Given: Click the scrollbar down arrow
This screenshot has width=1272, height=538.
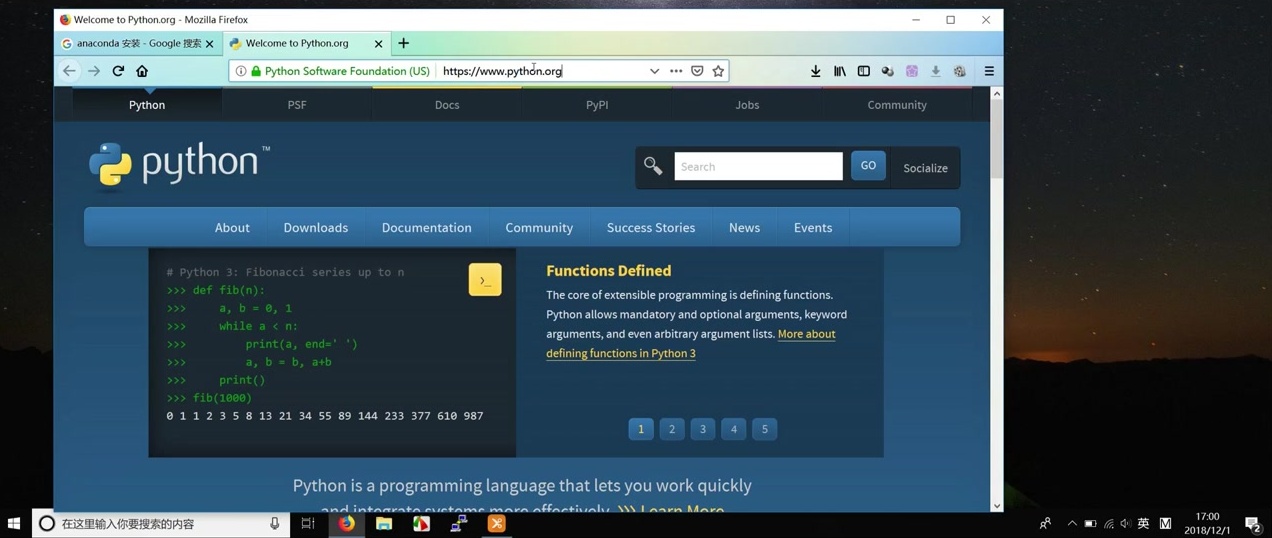Looking at the screenshot, I should pos(996,506).
